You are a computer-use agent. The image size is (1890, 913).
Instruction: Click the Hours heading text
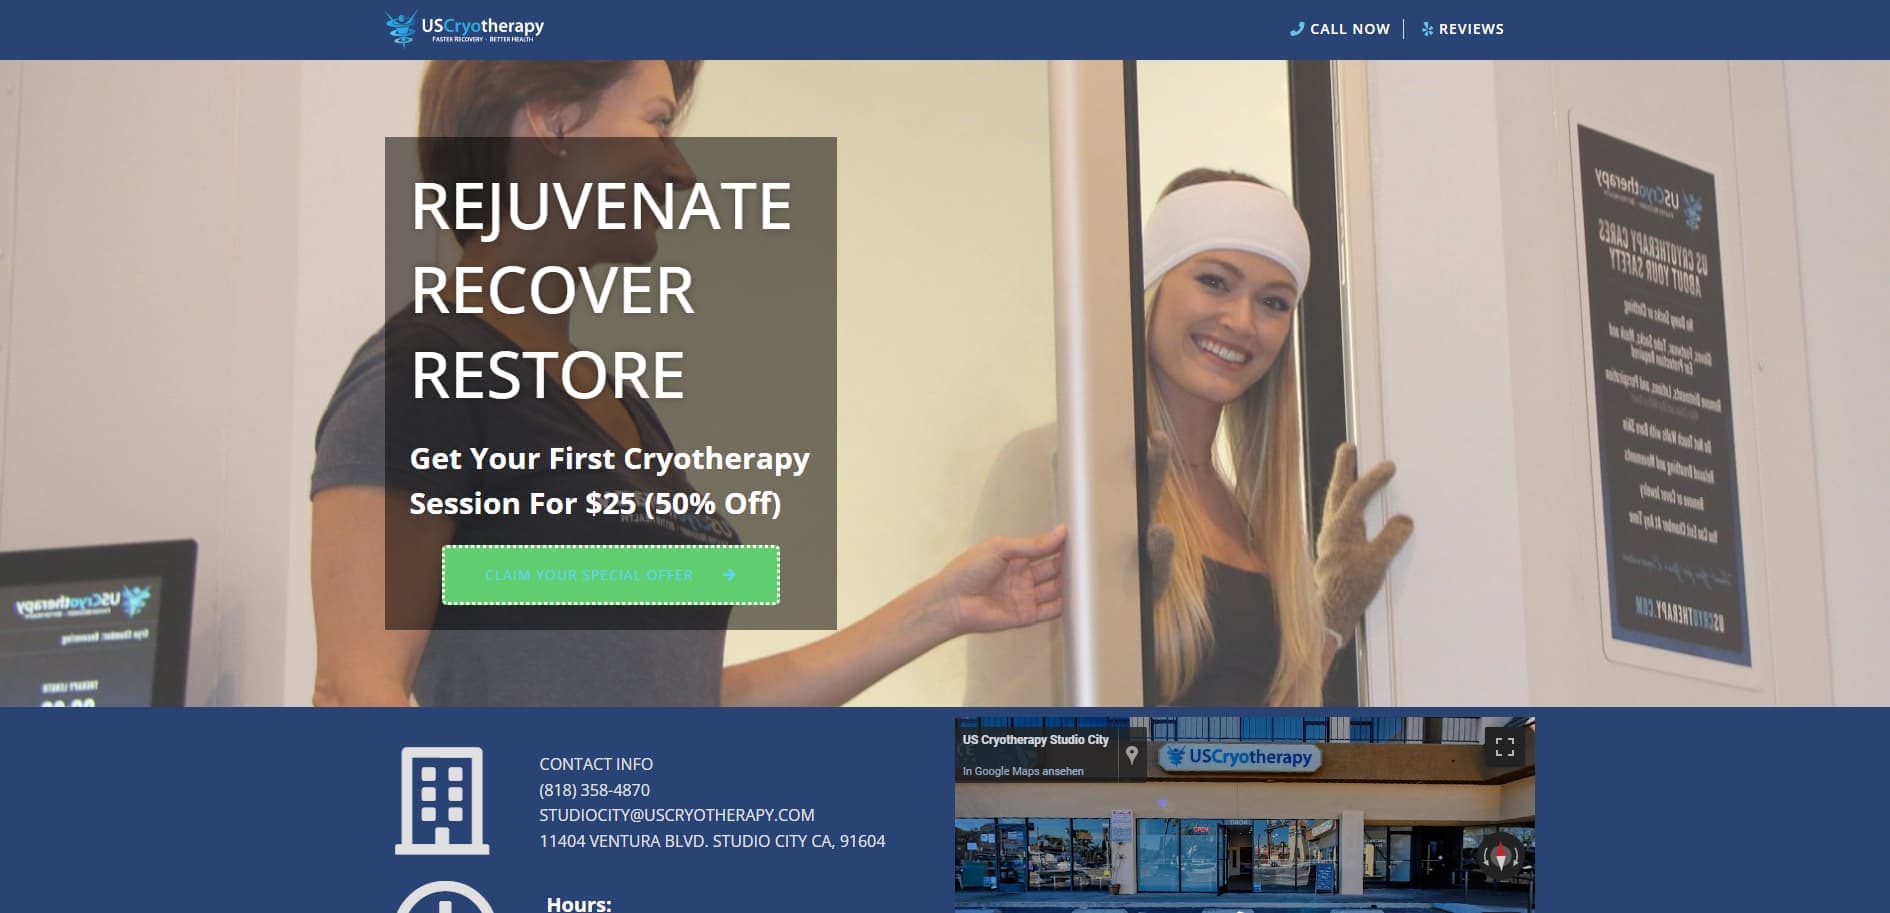click(x=579, y=904)
